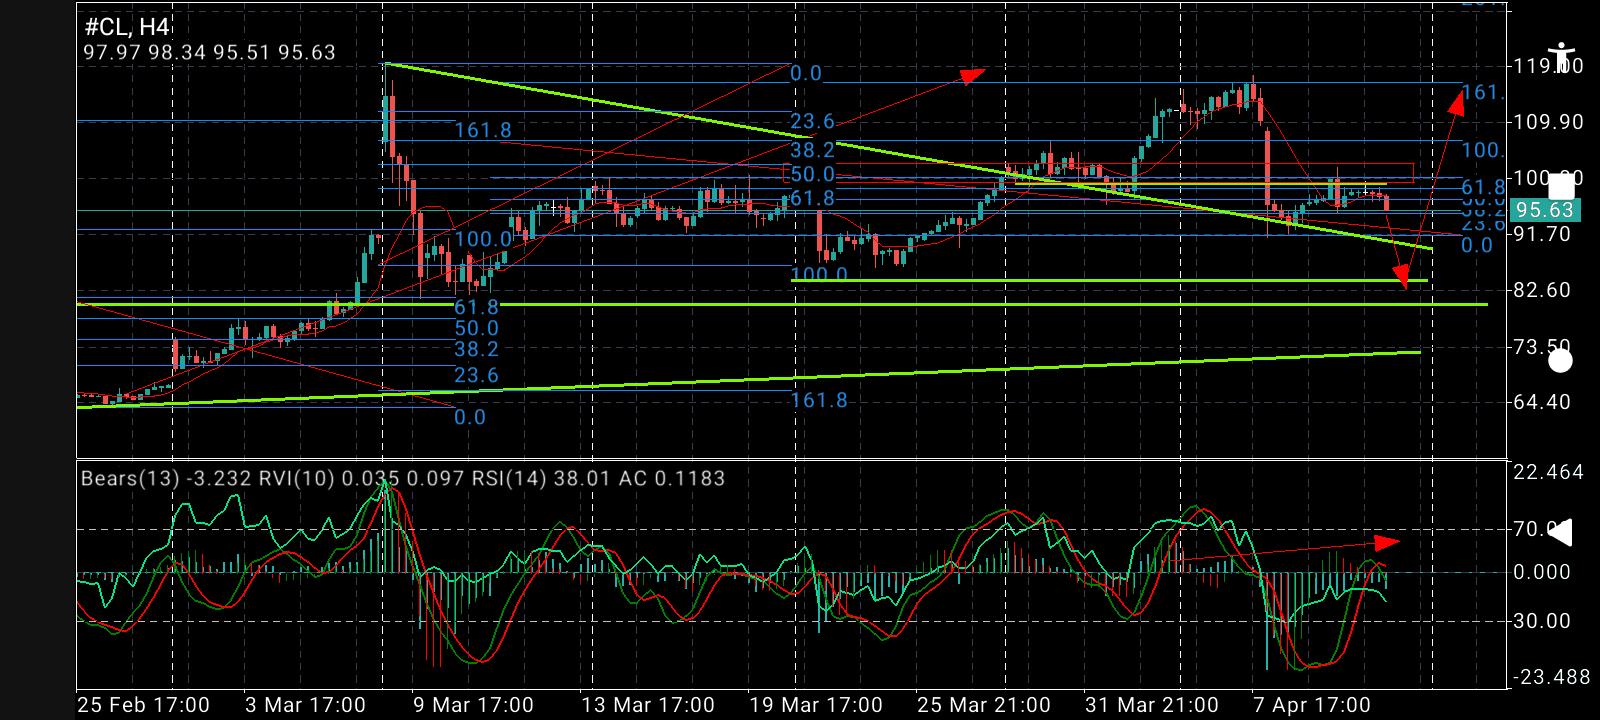
Task: Tap the Android accessibility shortcut icon
Action: [x=1560, y=57]
